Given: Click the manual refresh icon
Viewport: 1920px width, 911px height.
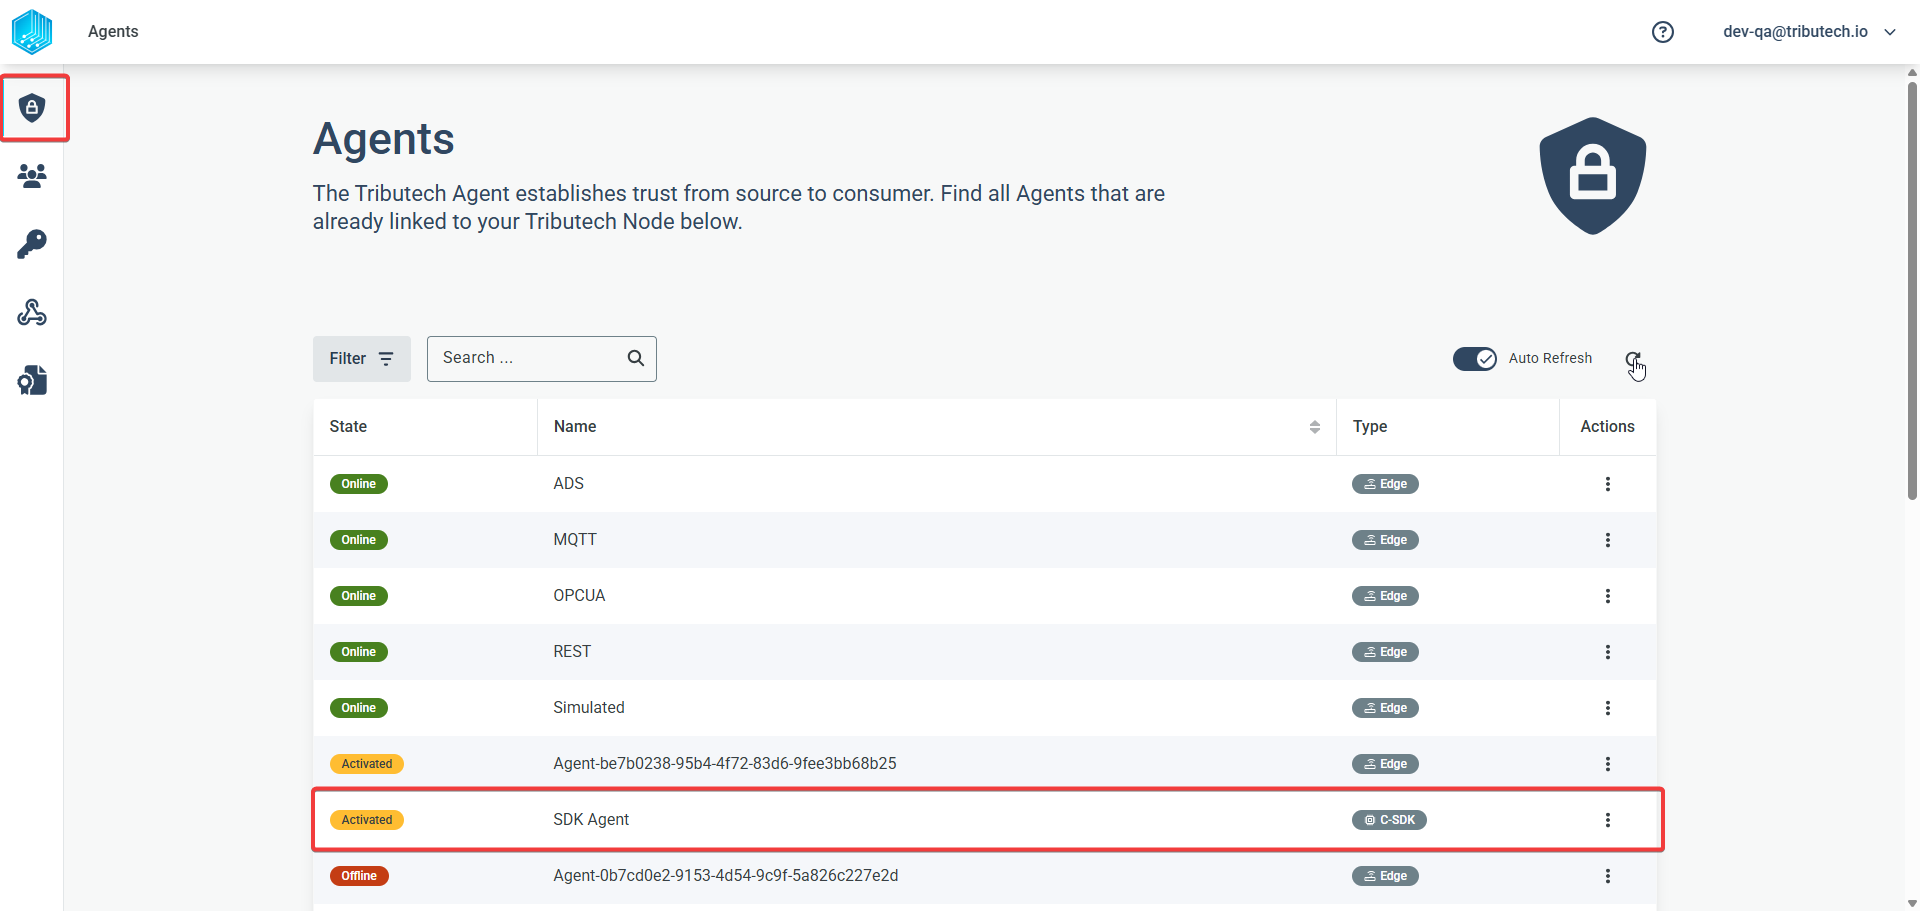Looking at the screenshot, I should pos(1633,359).
